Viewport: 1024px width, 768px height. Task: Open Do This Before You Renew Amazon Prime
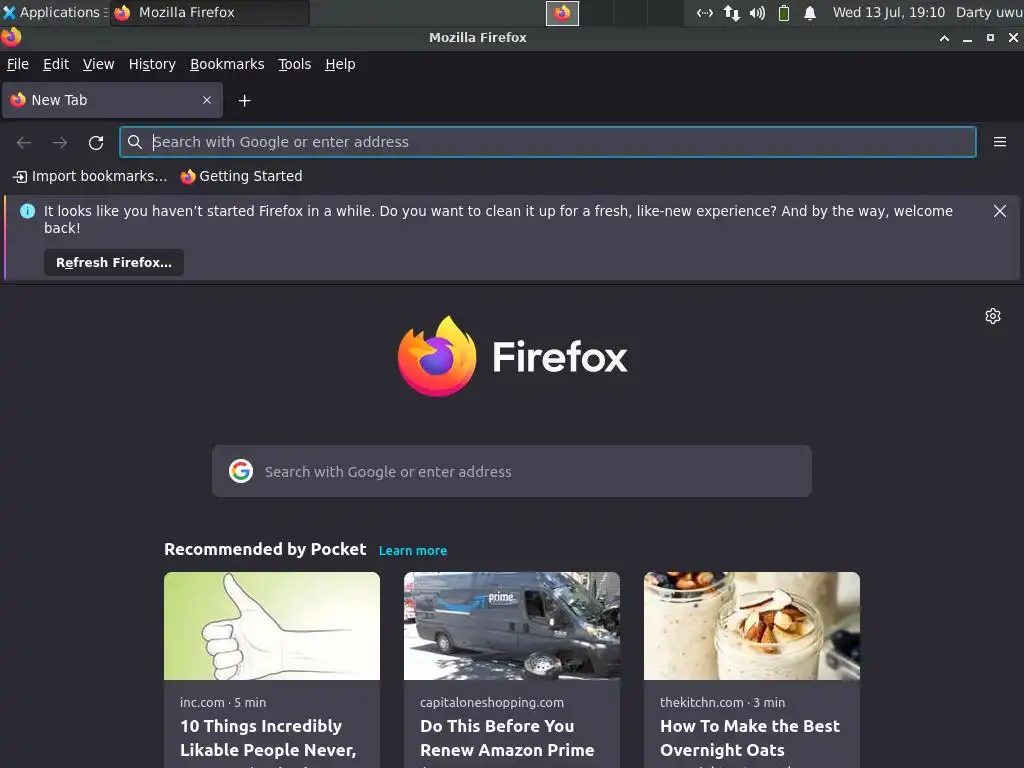[507, 738]
